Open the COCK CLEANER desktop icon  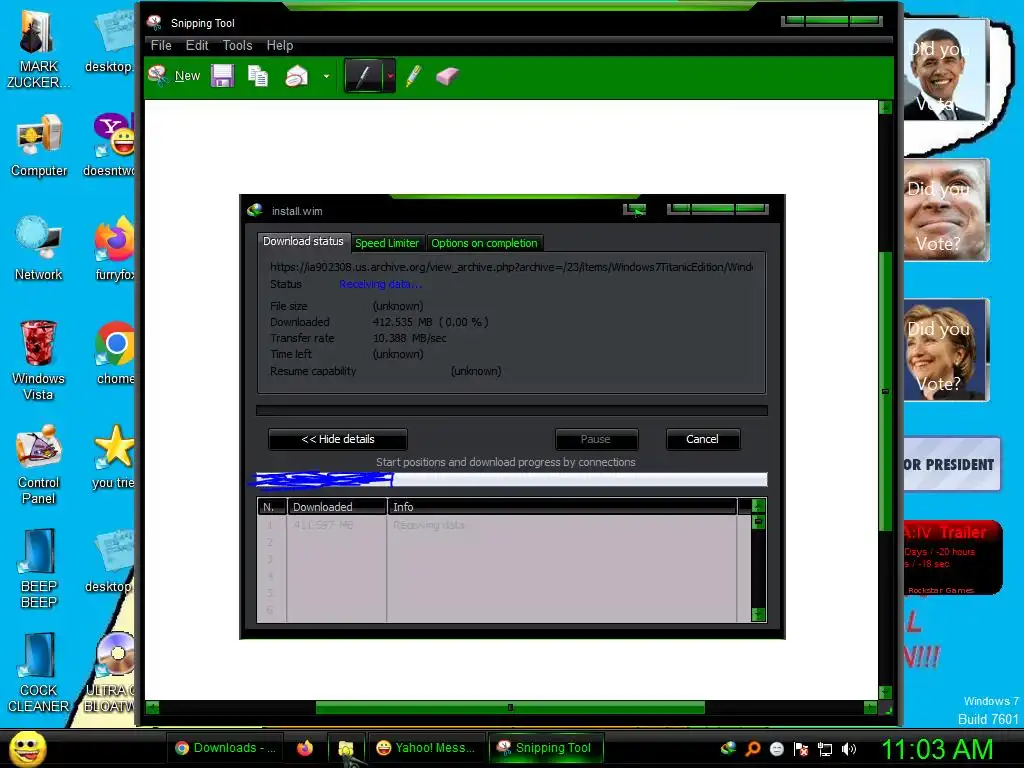tap(39, 673)
